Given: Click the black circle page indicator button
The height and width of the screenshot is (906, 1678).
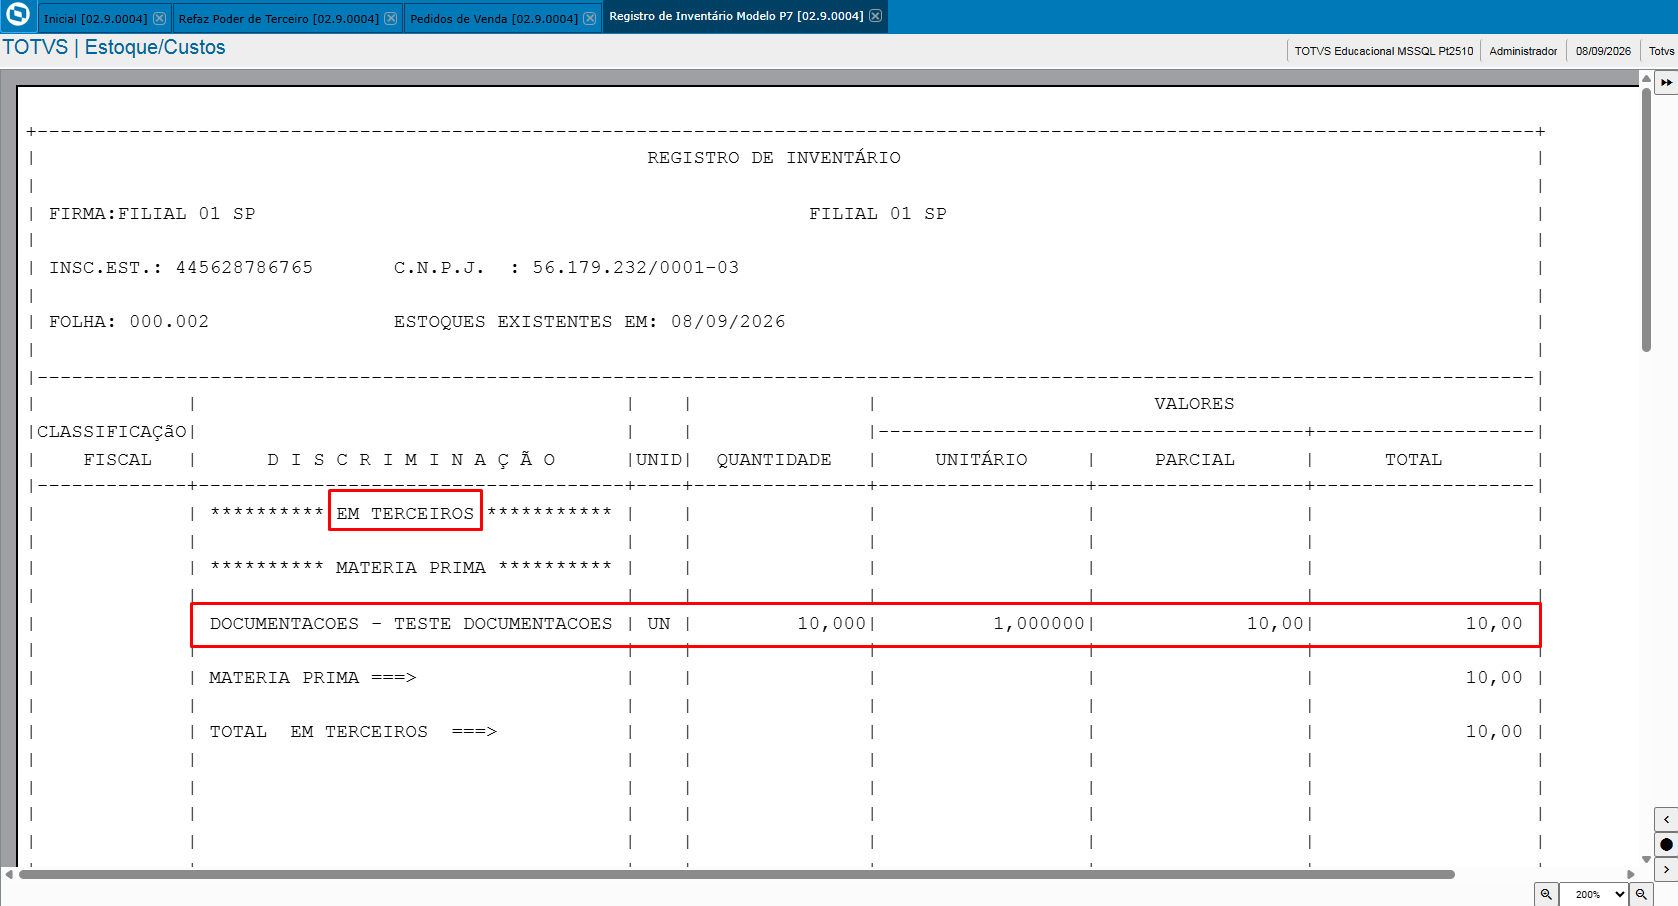Looking at the screenshot, I should coord(1666,845).
